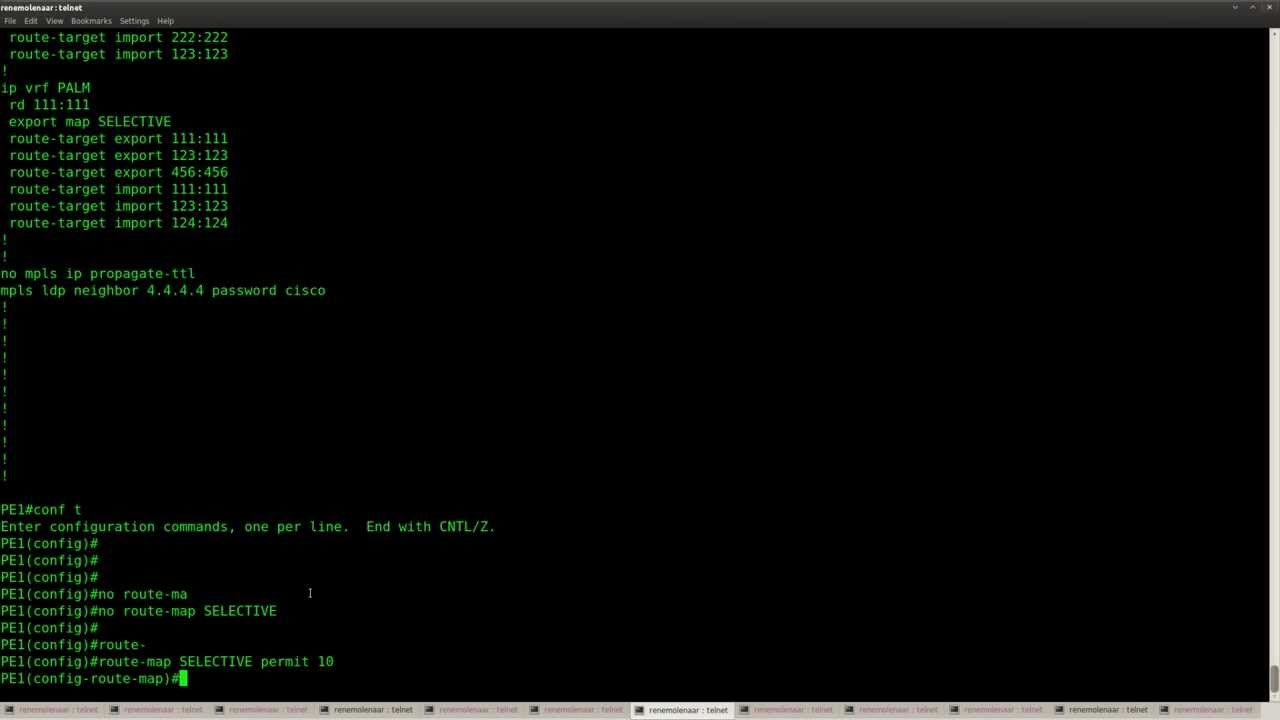Click the 'mpls ldp neighbor 4.4.4.4' line

(163, 291)
